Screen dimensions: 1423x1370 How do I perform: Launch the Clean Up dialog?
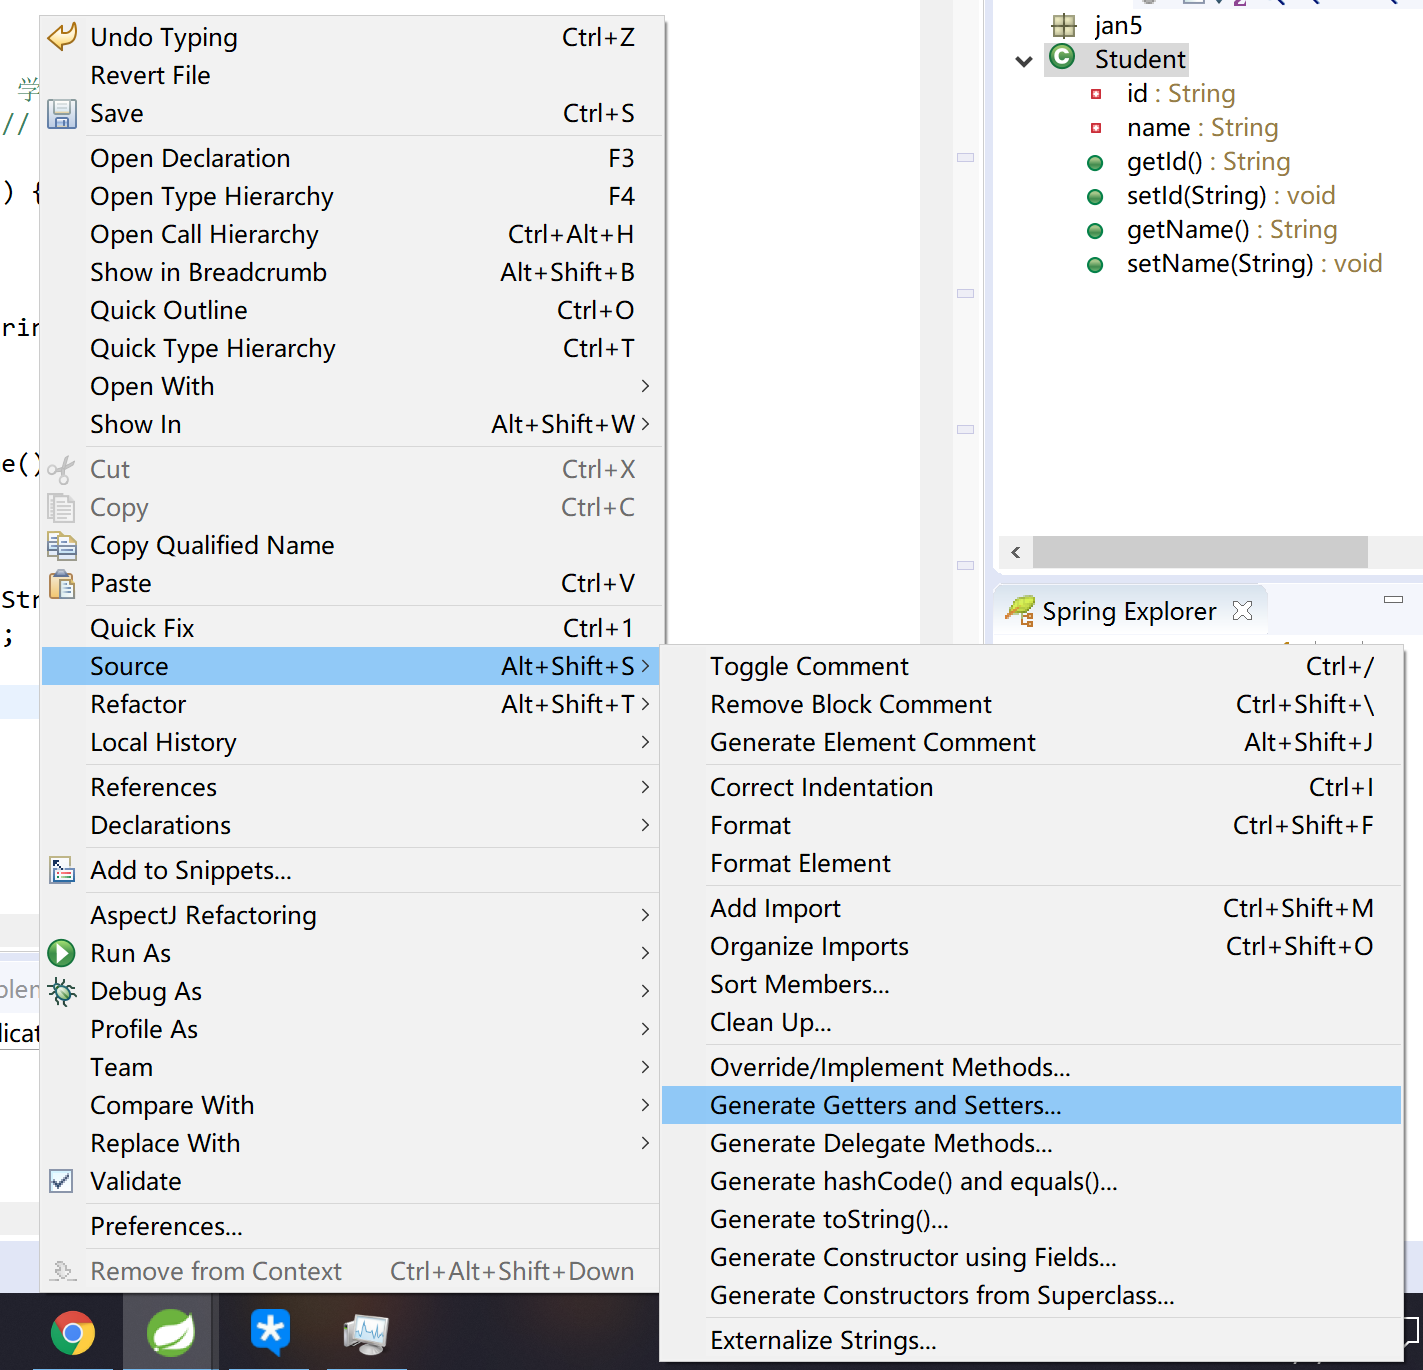pyautogui.click(x=770, y=1022)
